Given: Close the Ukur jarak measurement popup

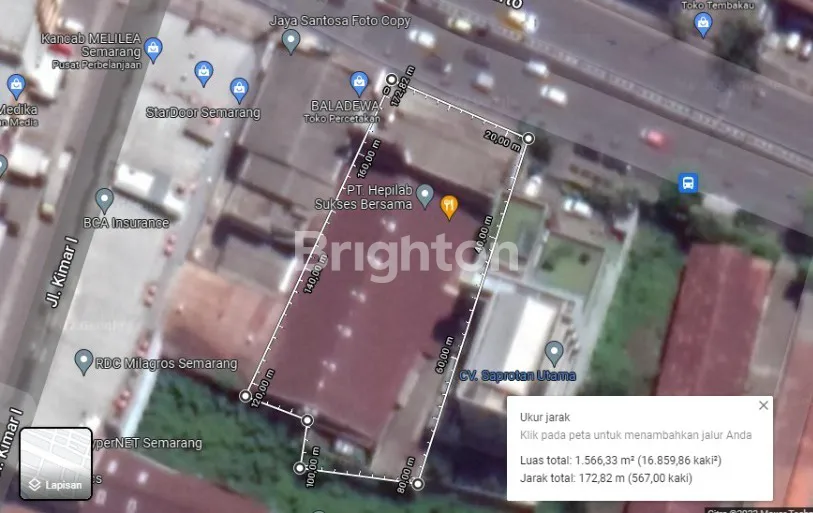Looking at the screenshot, I should click(764, 405).
